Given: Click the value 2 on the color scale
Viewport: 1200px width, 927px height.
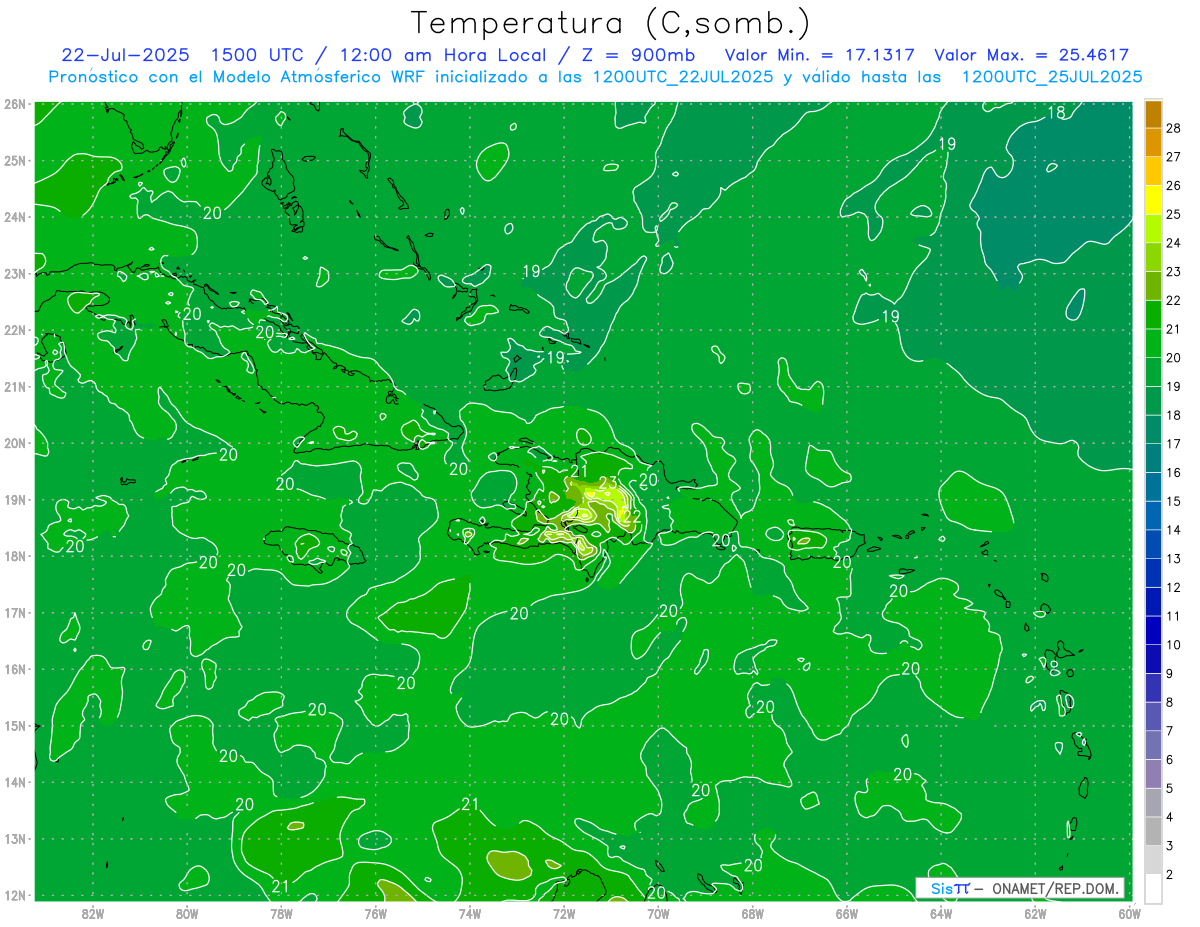Looking at the screenshot, I should [x=1170, y=875].
